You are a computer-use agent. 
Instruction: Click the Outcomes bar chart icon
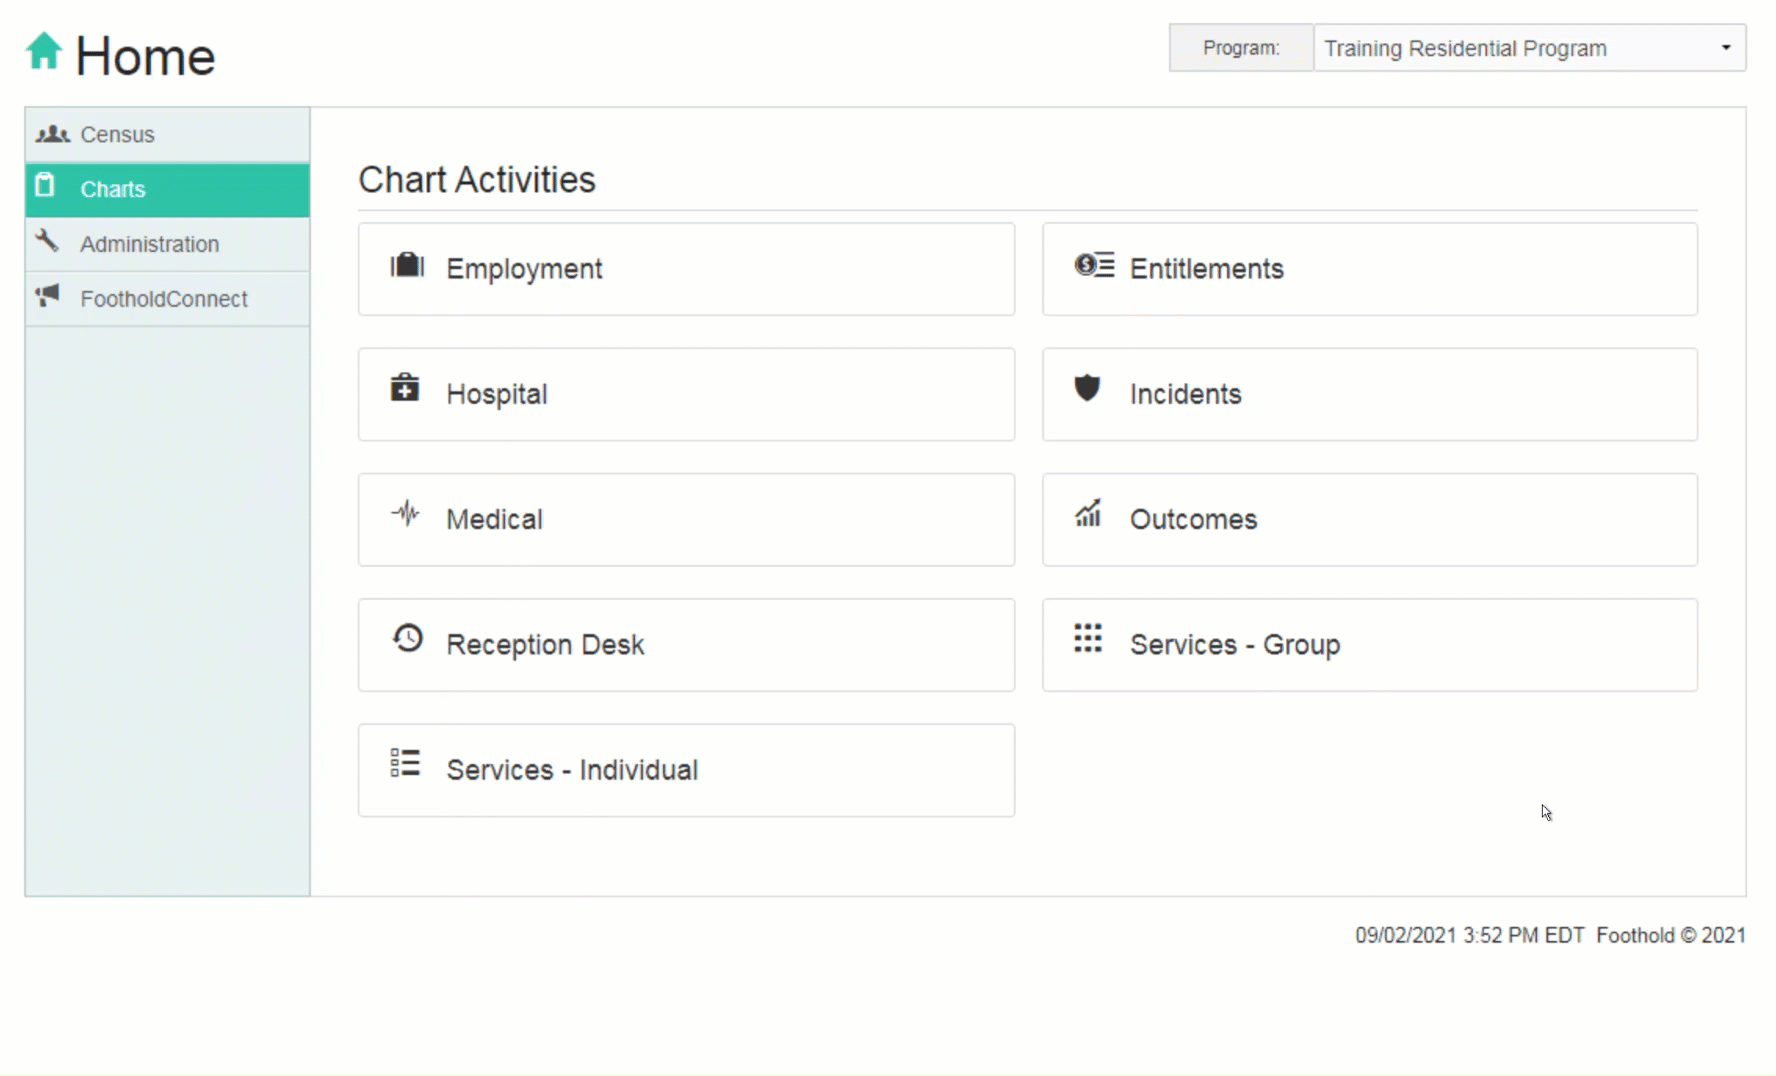click(x=1088, y=514)
